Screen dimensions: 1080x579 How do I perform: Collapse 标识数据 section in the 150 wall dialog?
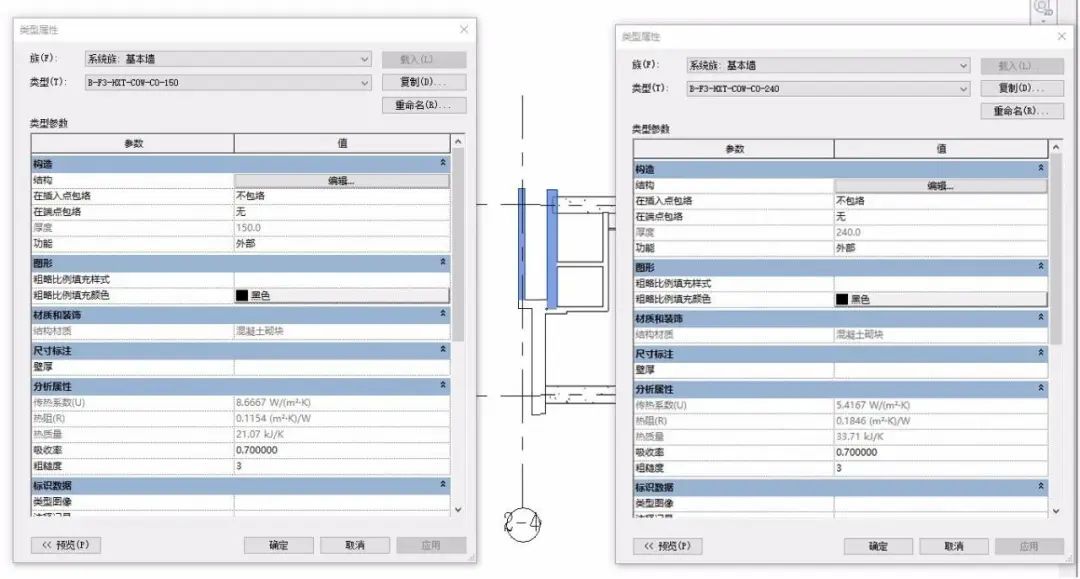(443, 485)
